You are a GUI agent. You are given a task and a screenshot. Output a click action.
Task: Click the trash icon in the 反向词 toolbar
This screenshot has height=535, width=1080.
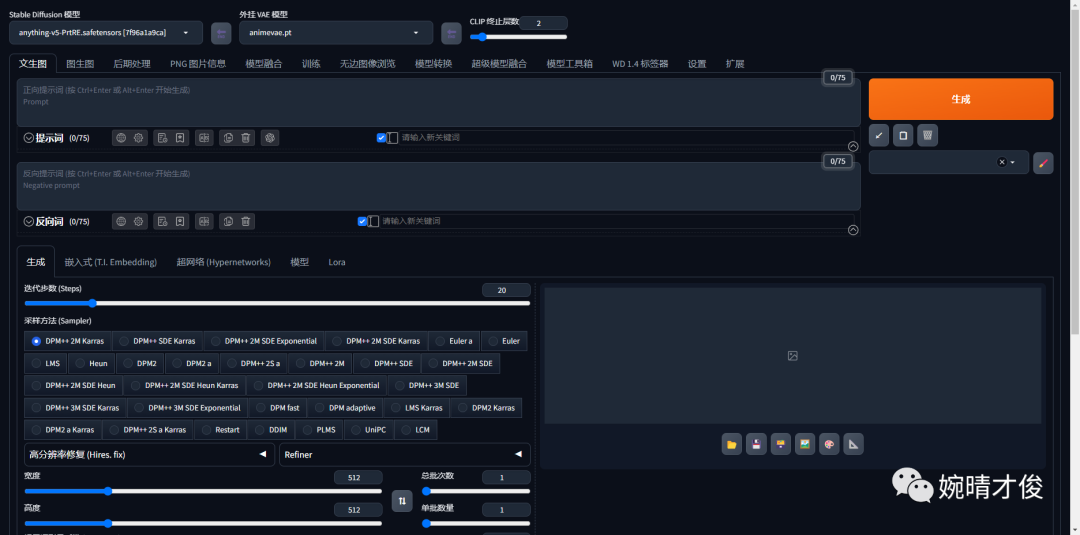pyautogui.click(x=245, y=222)
